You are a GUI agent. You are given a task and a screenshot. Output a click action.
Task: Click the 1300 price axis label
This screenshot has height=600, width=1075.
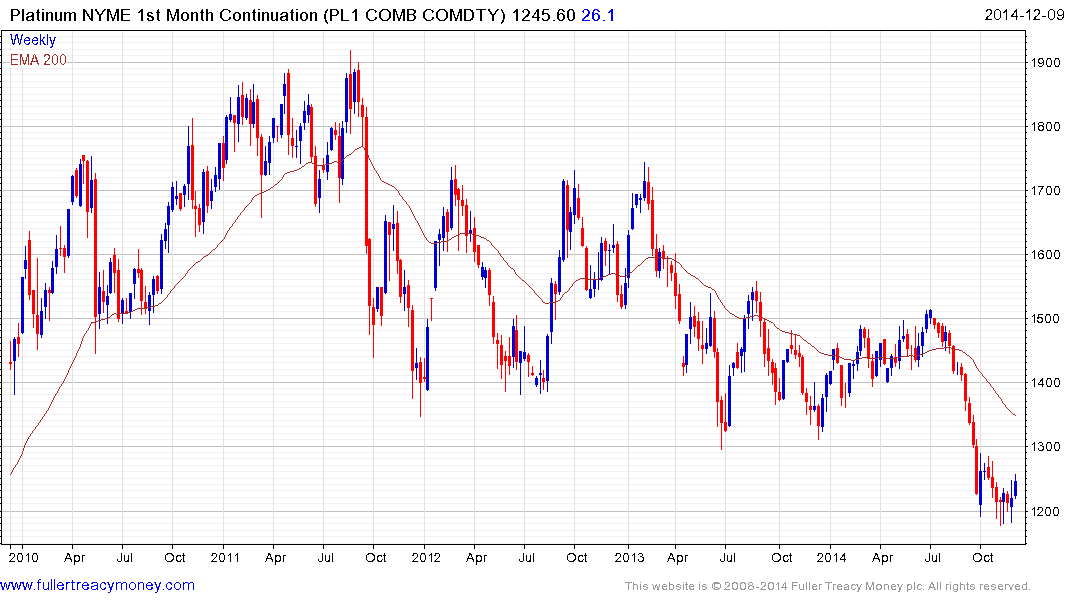pos(1046,446)
